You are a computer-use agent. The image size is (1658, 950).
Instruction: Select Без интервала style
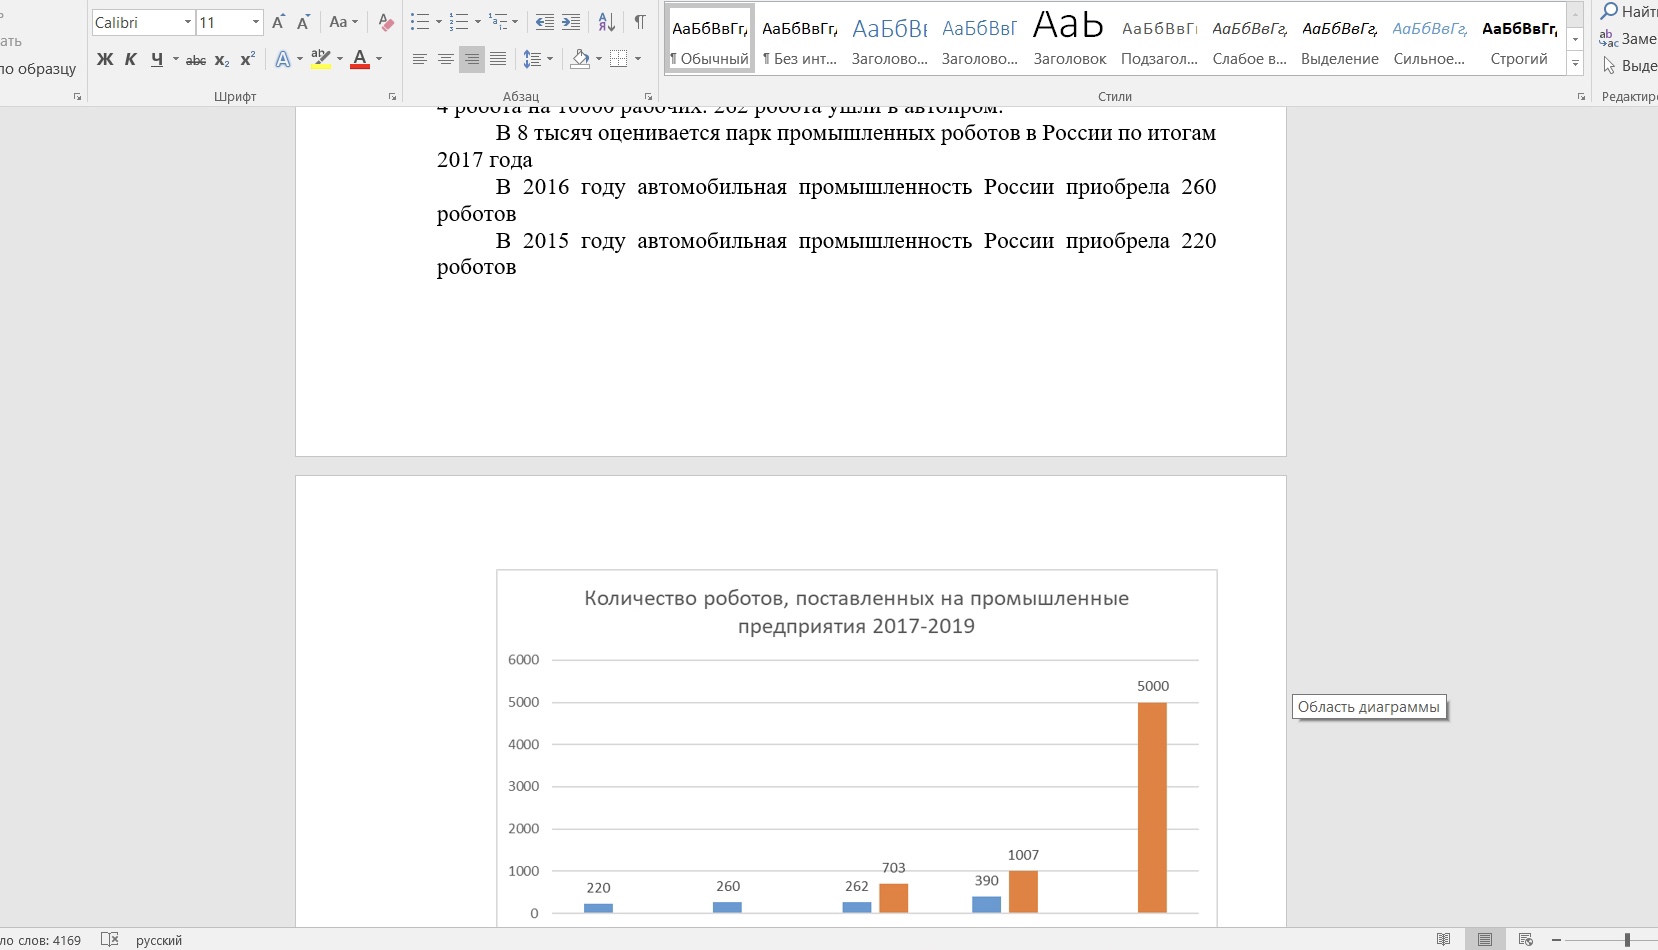(800, 39)
